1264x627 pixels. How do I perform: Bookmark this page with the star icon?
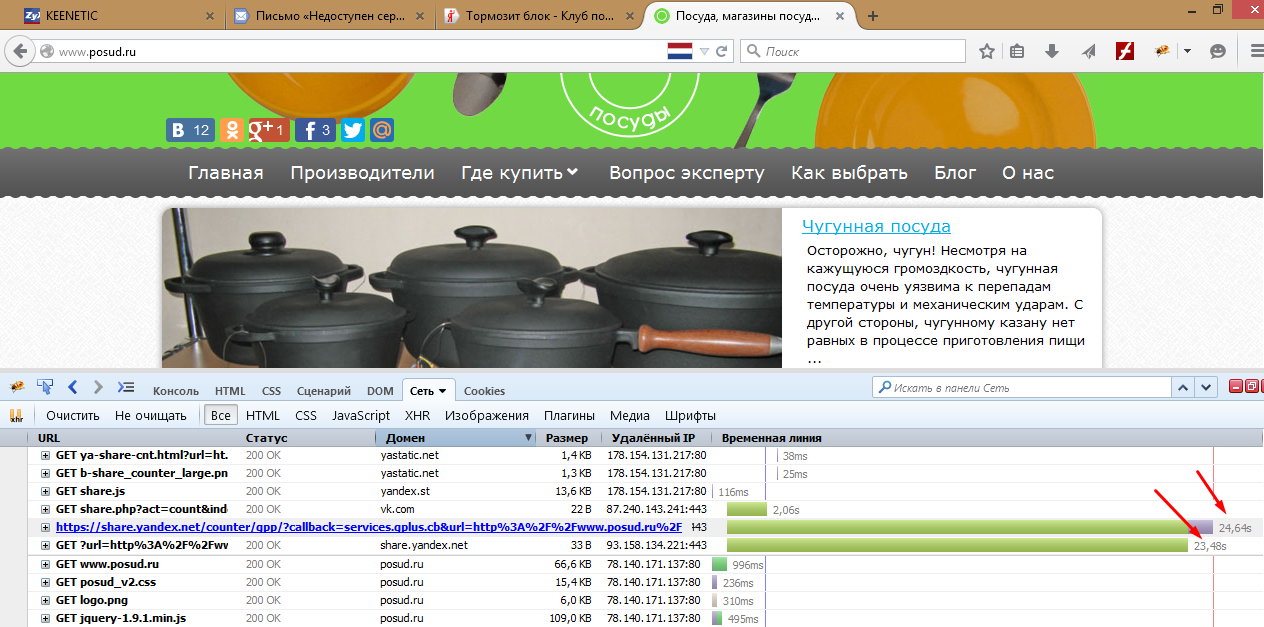point(986,51)
